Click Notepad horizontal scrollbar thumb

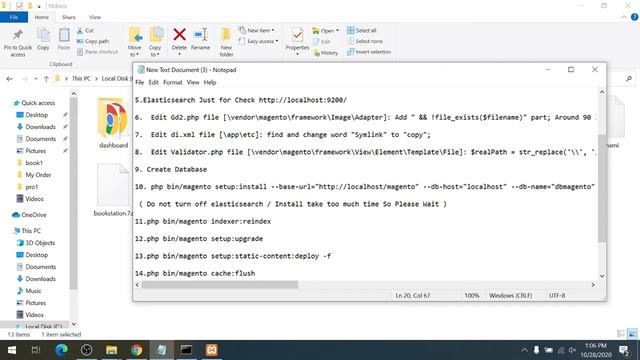[x=220, y=284]
